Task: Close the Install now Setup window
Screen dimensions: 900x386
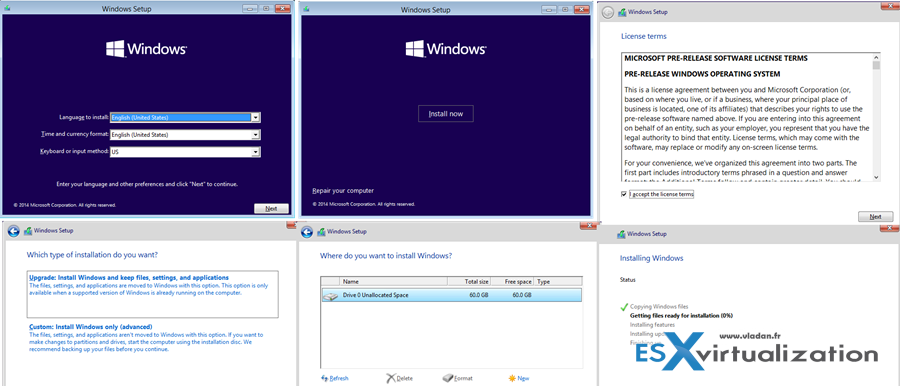Action: point(581,9)
